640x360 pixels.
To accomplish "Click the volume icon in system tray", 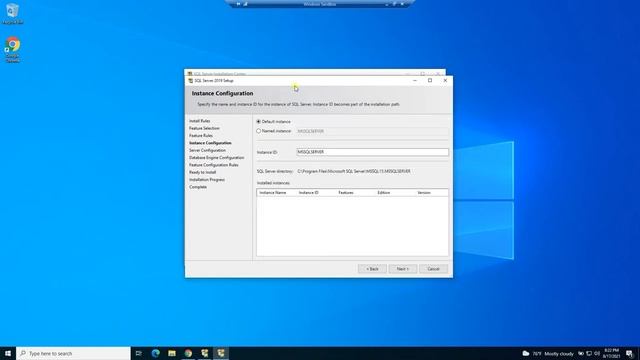I will [597, 353].
